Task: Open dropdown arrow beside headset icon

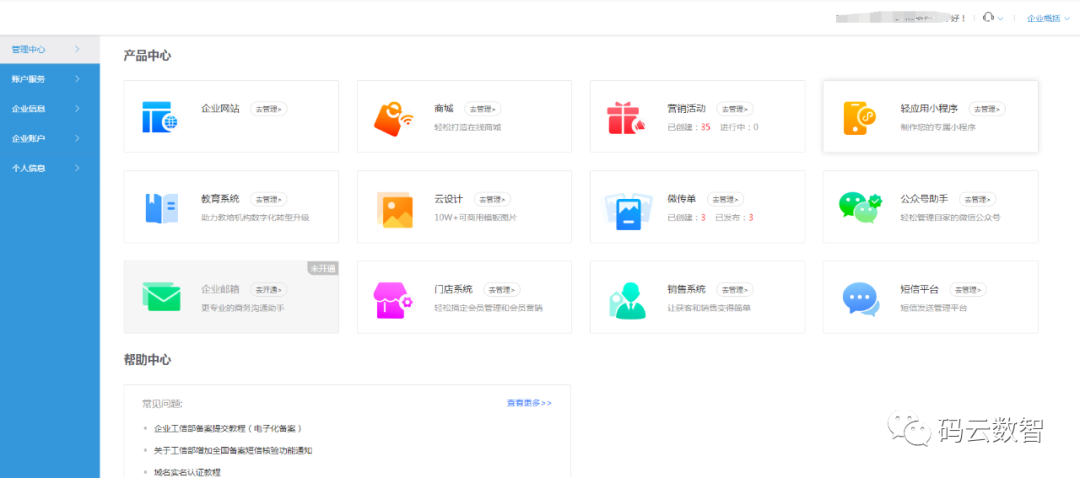Action: point(1001,19)
